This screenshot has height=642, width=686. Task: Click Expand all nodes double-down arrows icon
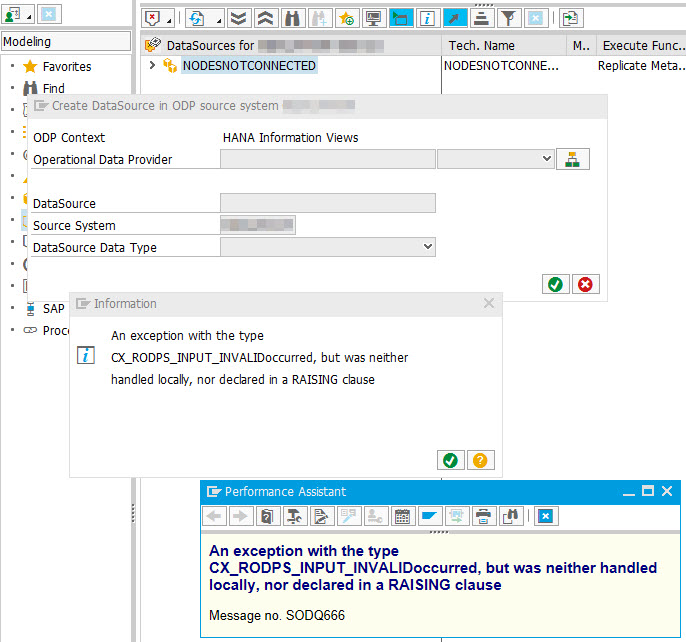tap(238, 18)
